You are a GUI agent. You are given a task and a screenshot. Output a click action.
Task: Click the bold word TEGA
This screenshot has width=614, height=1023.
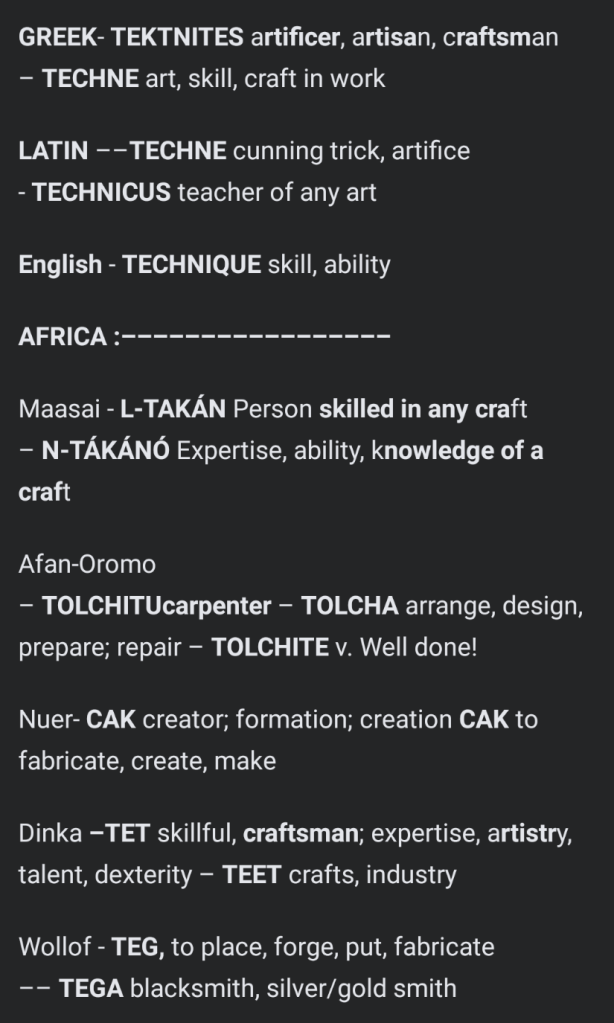tap(91, 989)
